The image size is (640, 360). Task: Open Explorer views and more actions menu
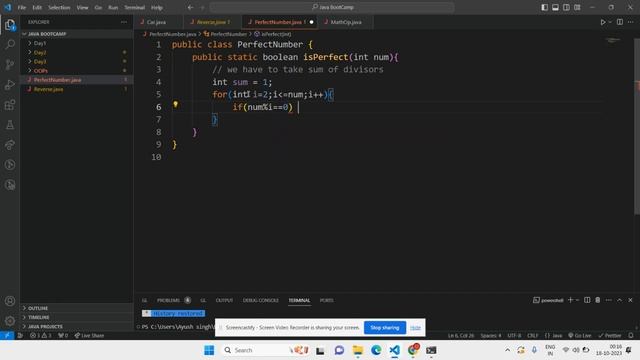pos(124,22)
